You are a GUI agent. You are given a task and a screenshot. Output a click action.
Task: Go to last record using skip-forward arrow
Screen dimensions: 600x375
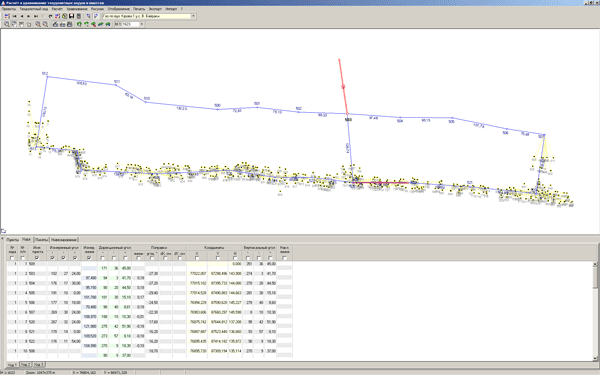point(36,16)
